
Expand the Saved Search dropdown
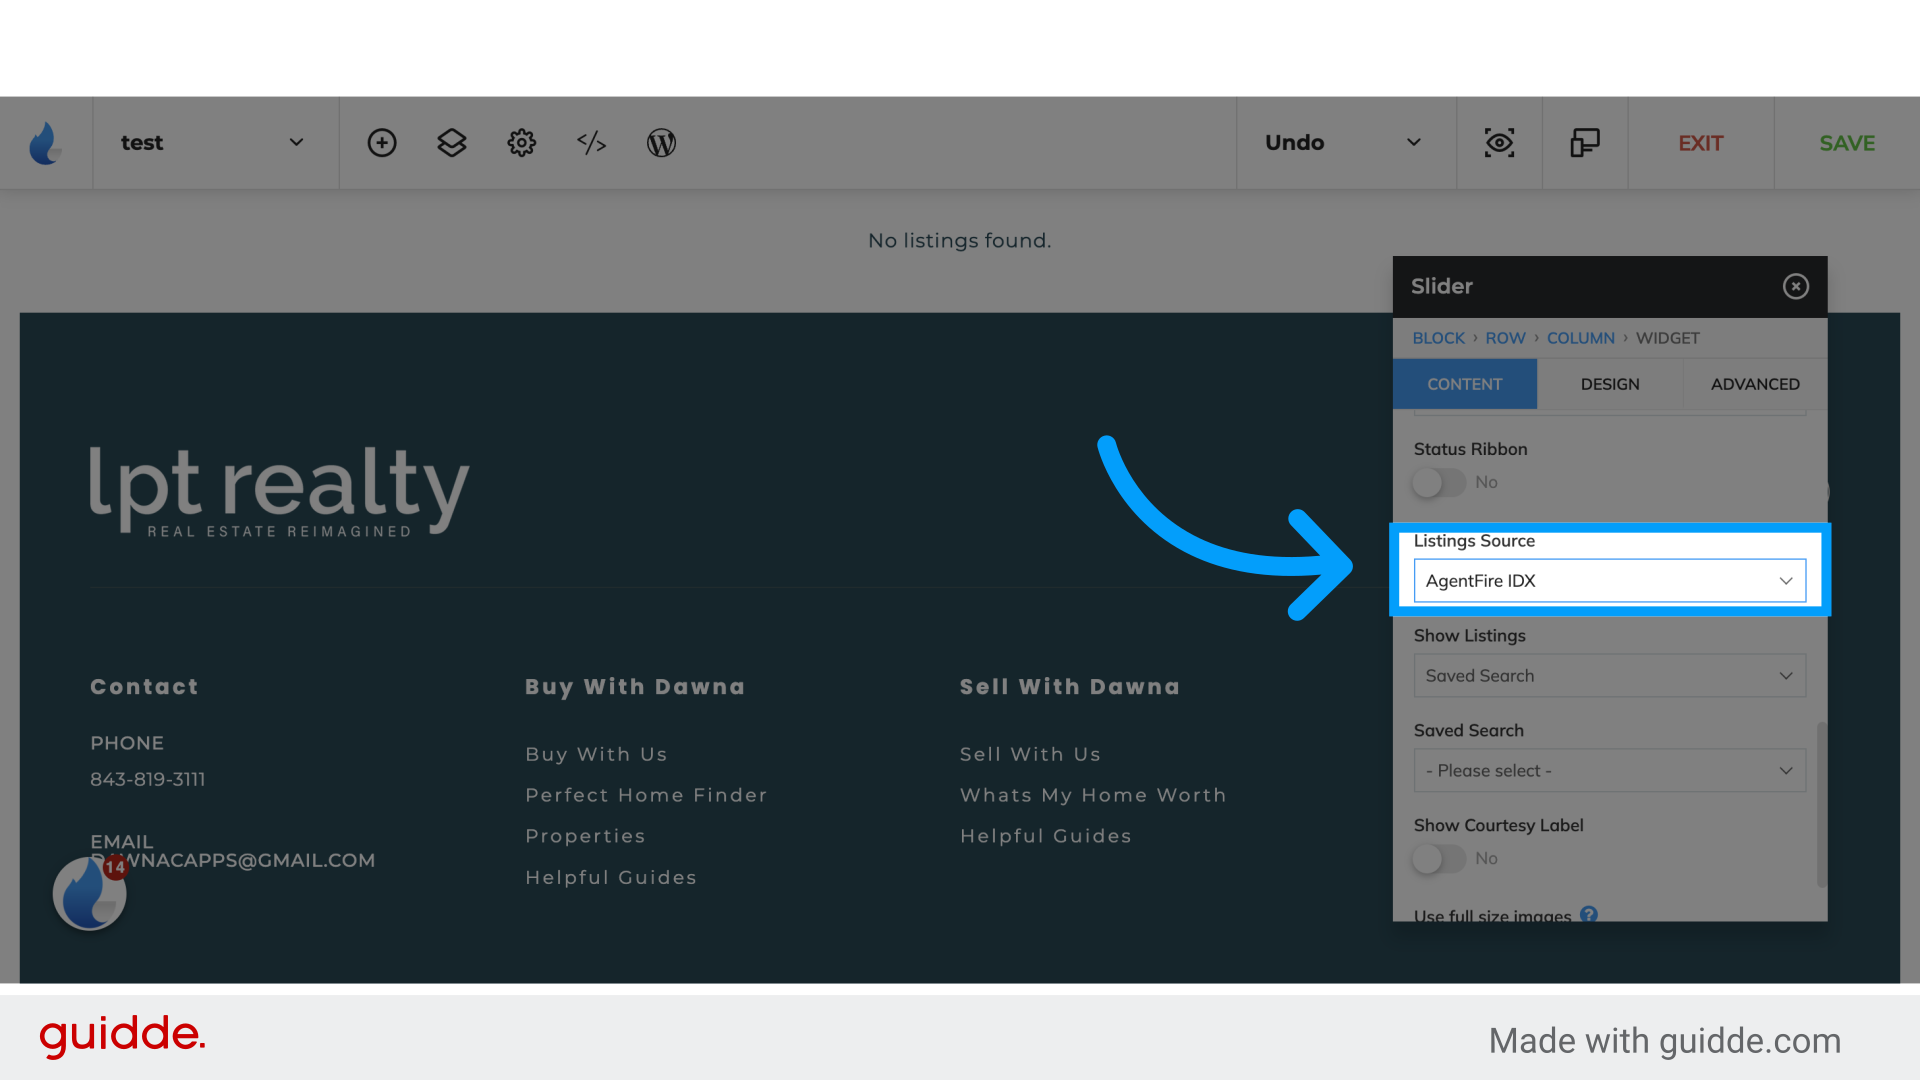click(1609, 770)
